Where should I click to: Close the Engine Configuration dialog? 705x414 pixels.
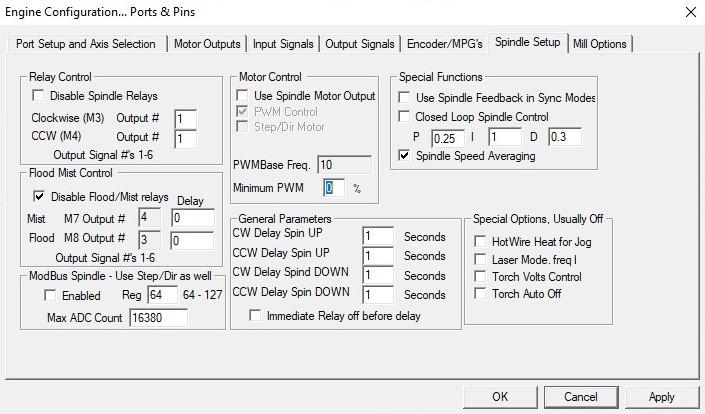pyautogui.click(x=688, y=12)
